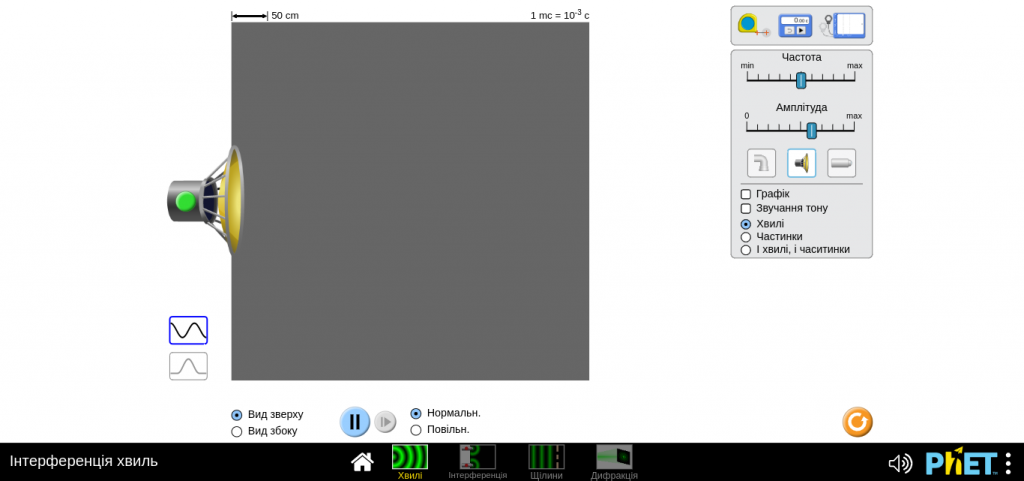Image resolution: width=1024 pixels, height=481 pixels.
Task: Set speed to Повільн.
Action: pyautogui.click(x=415, y=430)
